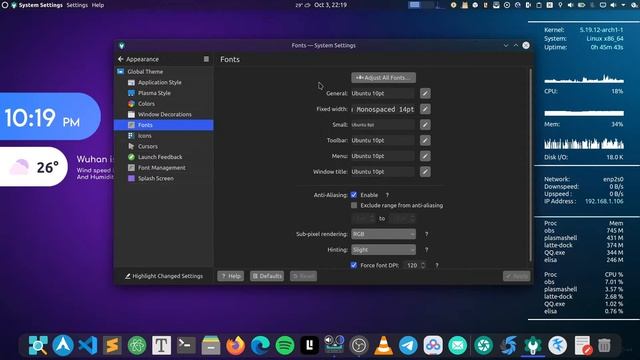Open the Hinting dropdown showing Slight
Image resolution: width=640 pixels, height=360 pixels.
383,250
